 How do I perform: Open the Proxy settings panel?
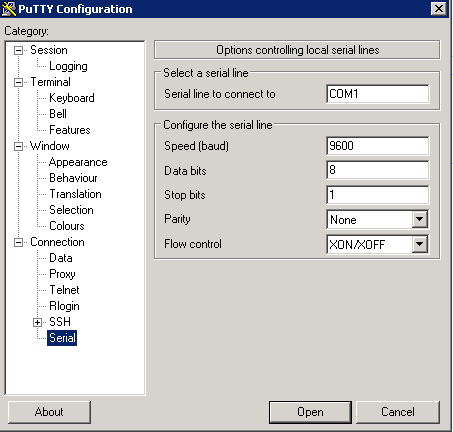(62, 274)
